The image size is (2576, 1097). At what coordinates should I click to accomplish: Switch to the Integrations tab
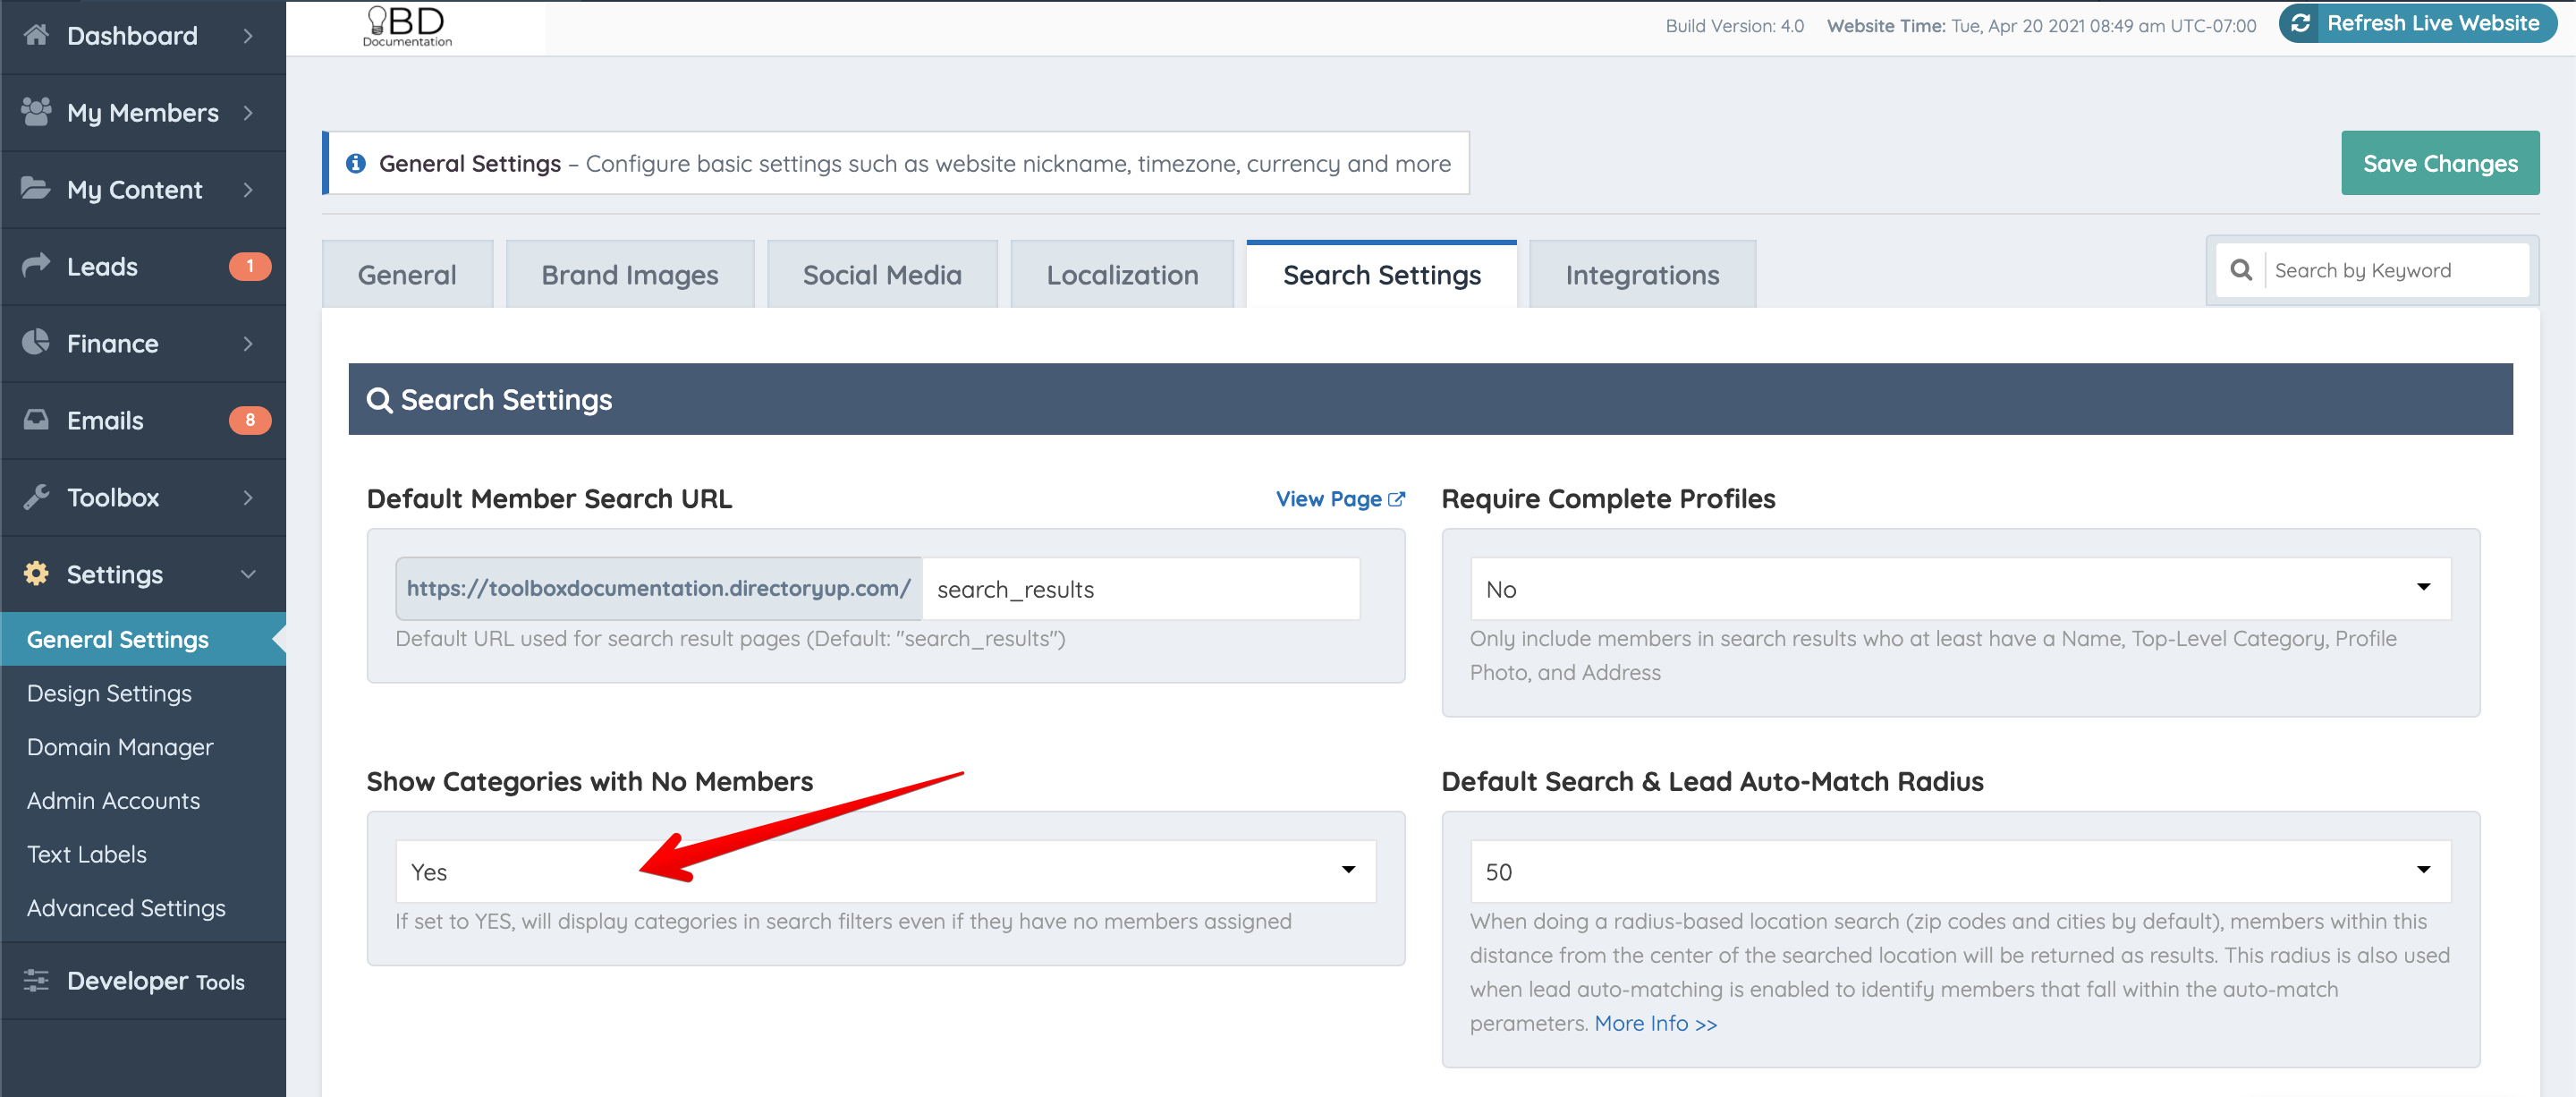coord(1641,275)
